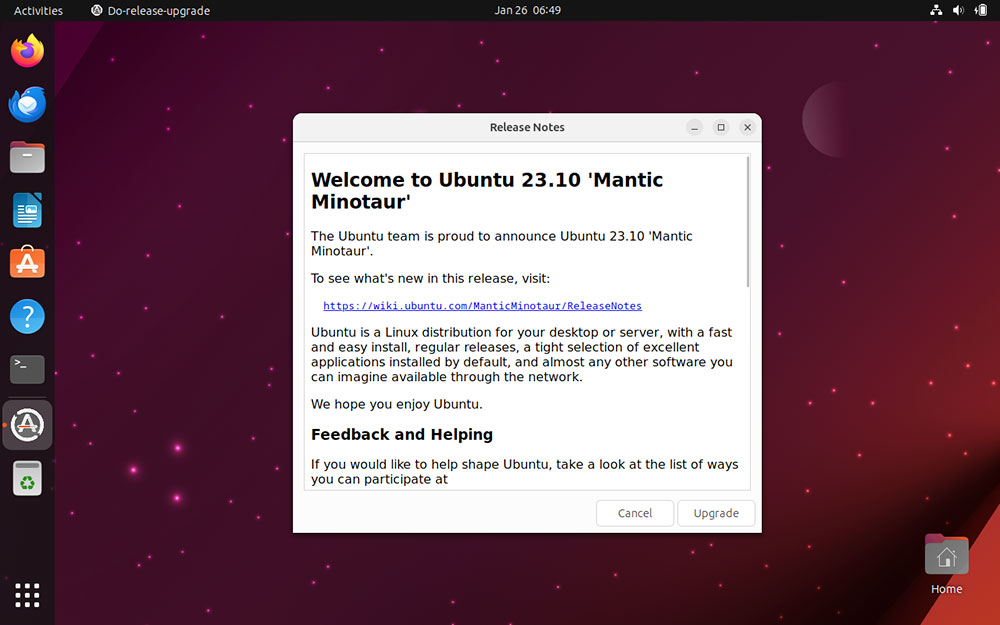Click the Do-release-upgrade app menu
1000x625 pixels.
tap(150, 10)
